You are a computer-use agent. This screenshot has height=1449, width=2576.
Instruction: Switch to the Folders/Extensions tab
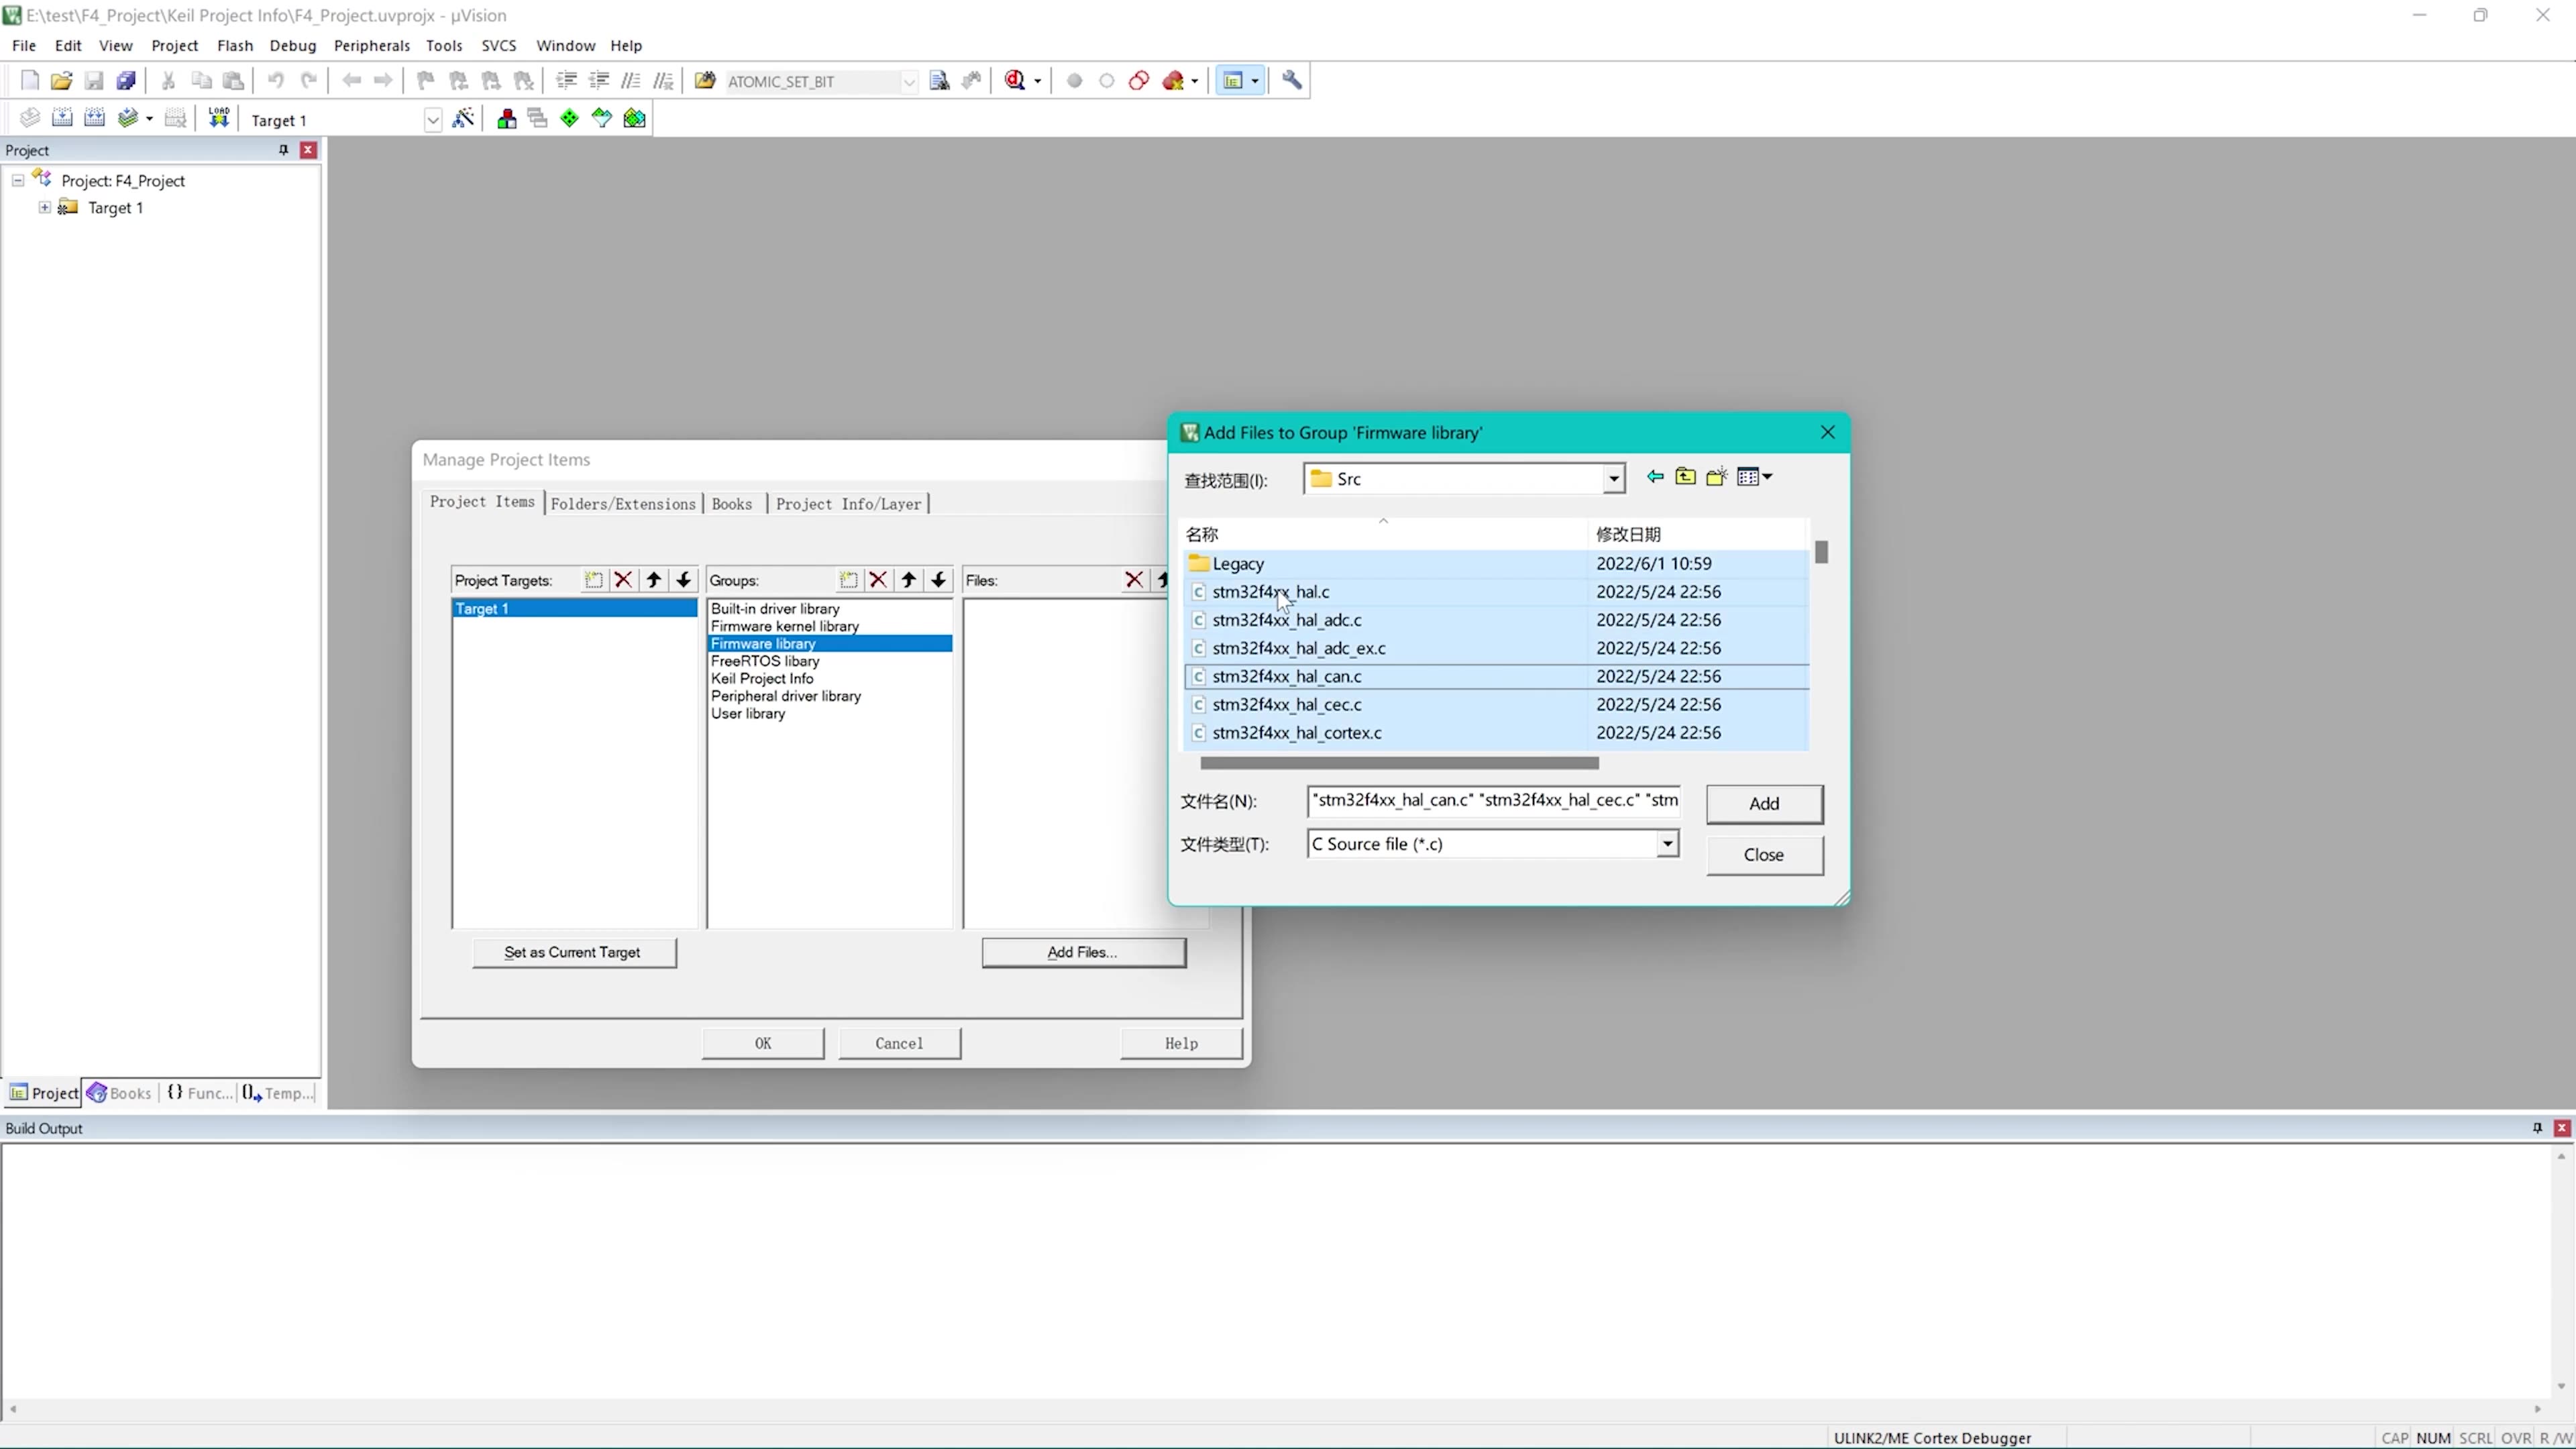point(623,503)
